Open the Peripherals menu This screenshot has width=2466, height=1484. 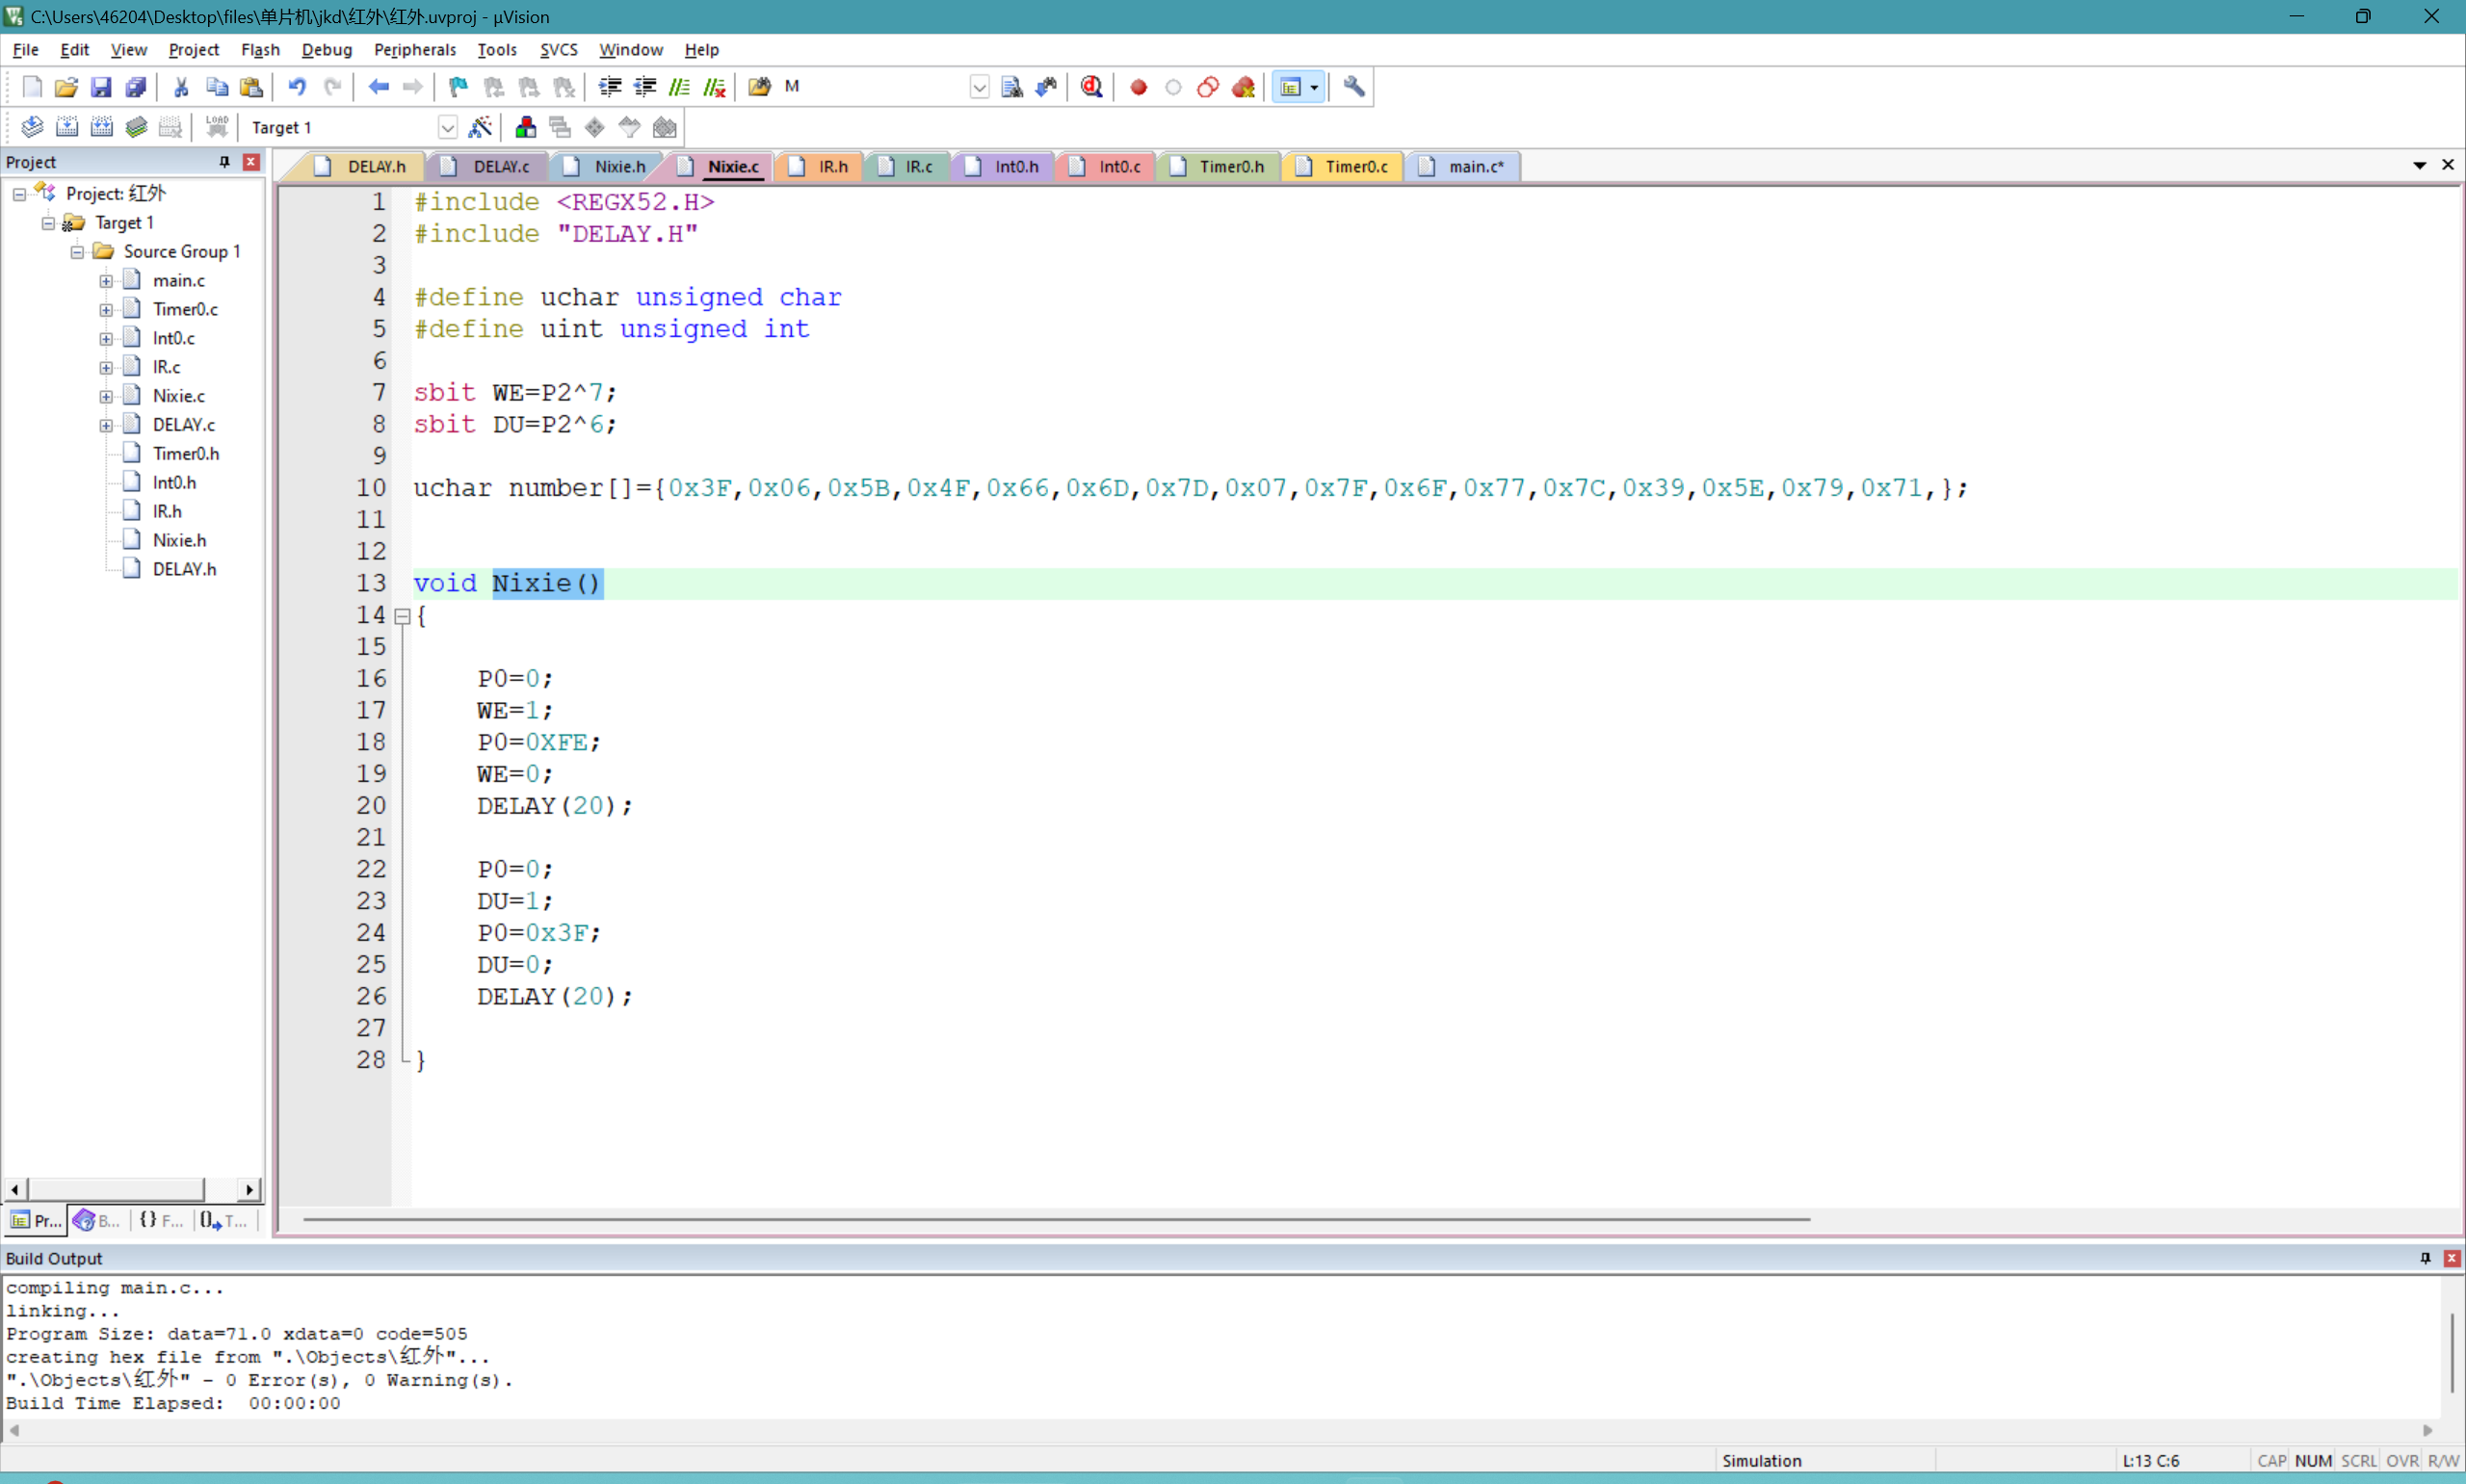[414, 49]
